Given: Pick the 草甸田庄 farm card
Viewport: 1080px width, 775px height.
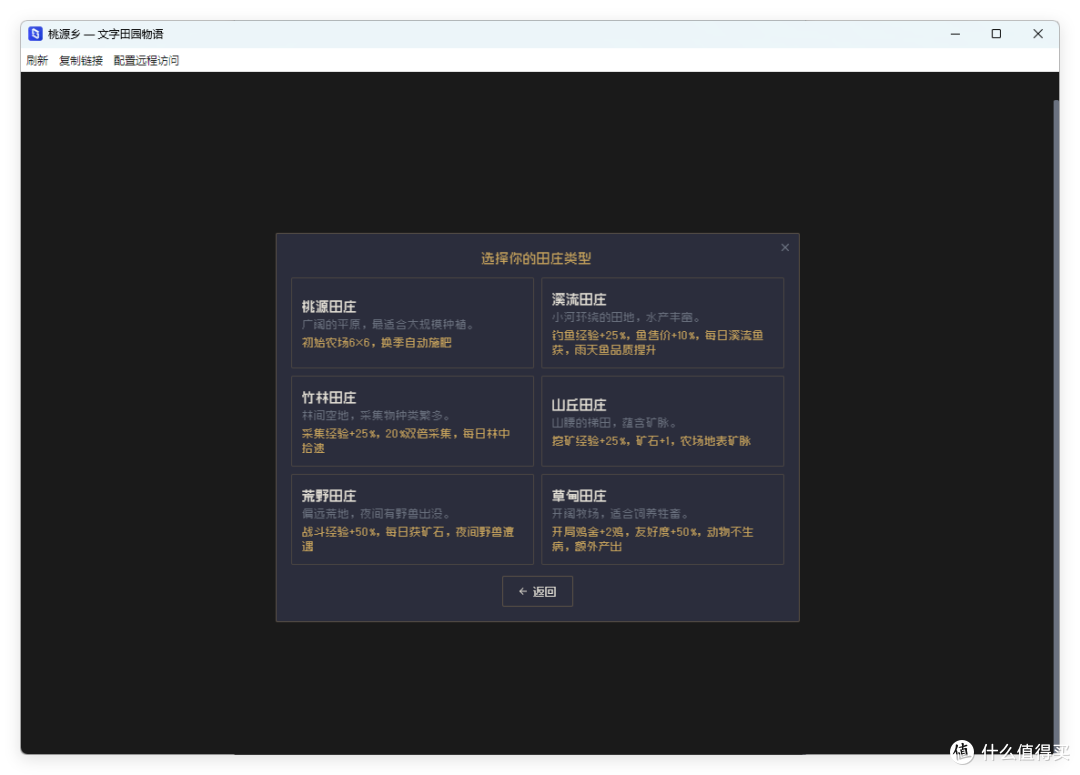Looking at the screenshot, I should tap(662, 519).
